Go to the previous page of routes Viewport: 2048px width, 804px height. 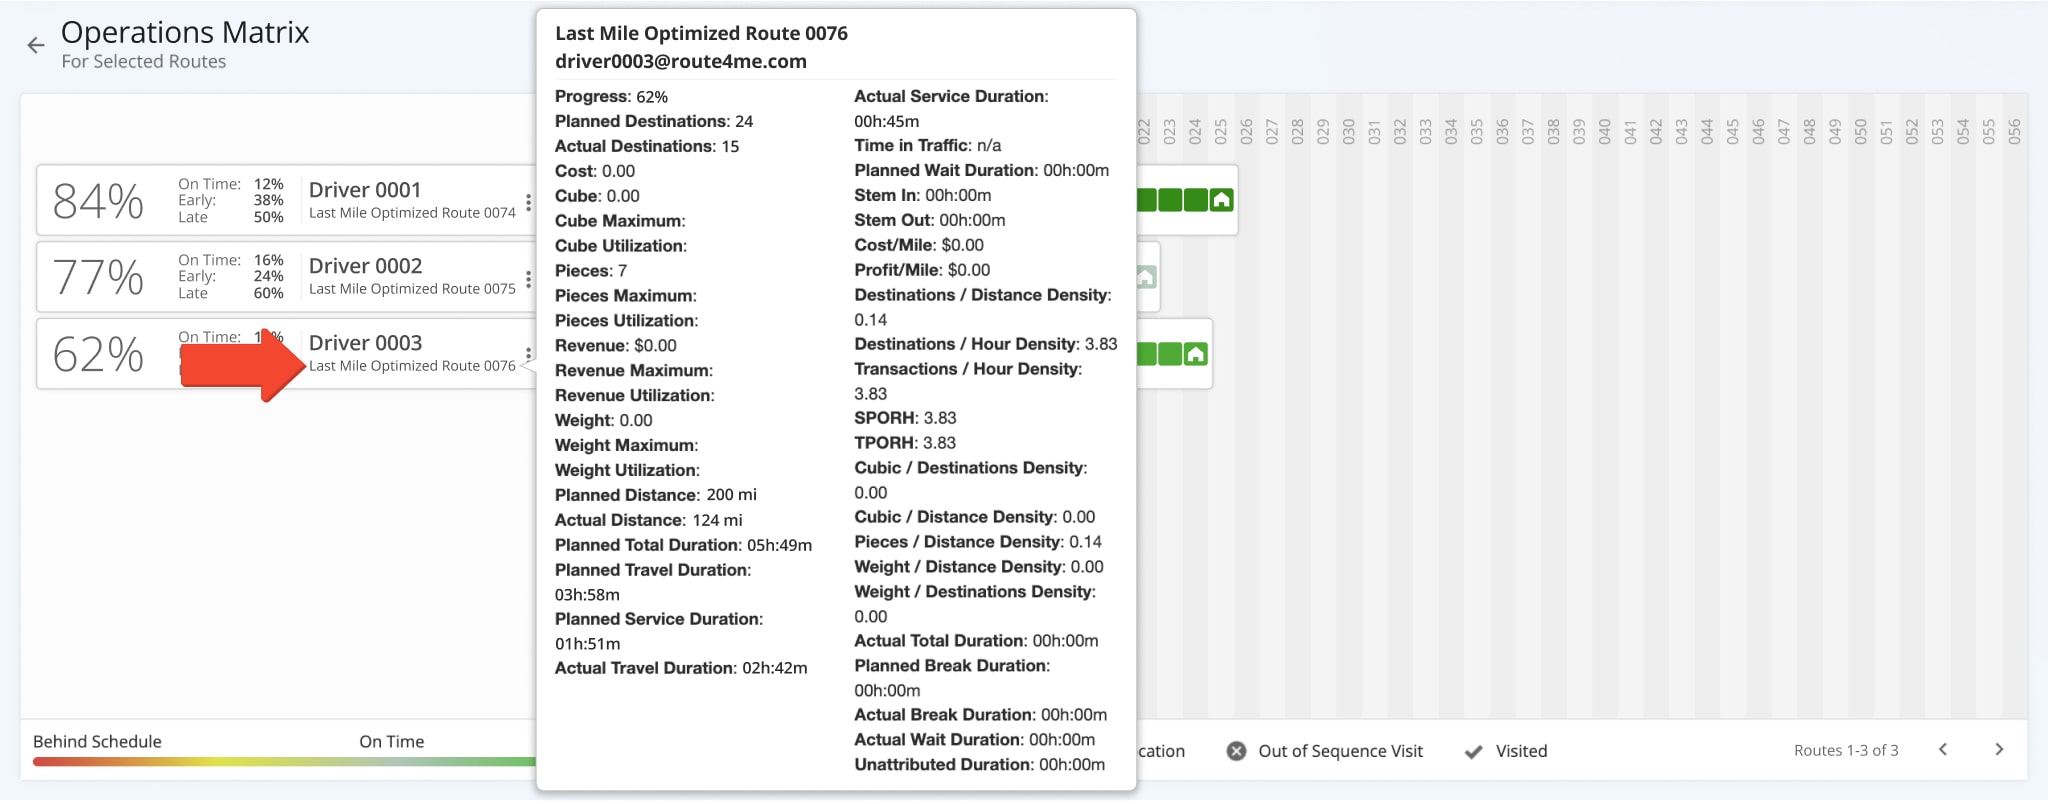point(1943,750)
